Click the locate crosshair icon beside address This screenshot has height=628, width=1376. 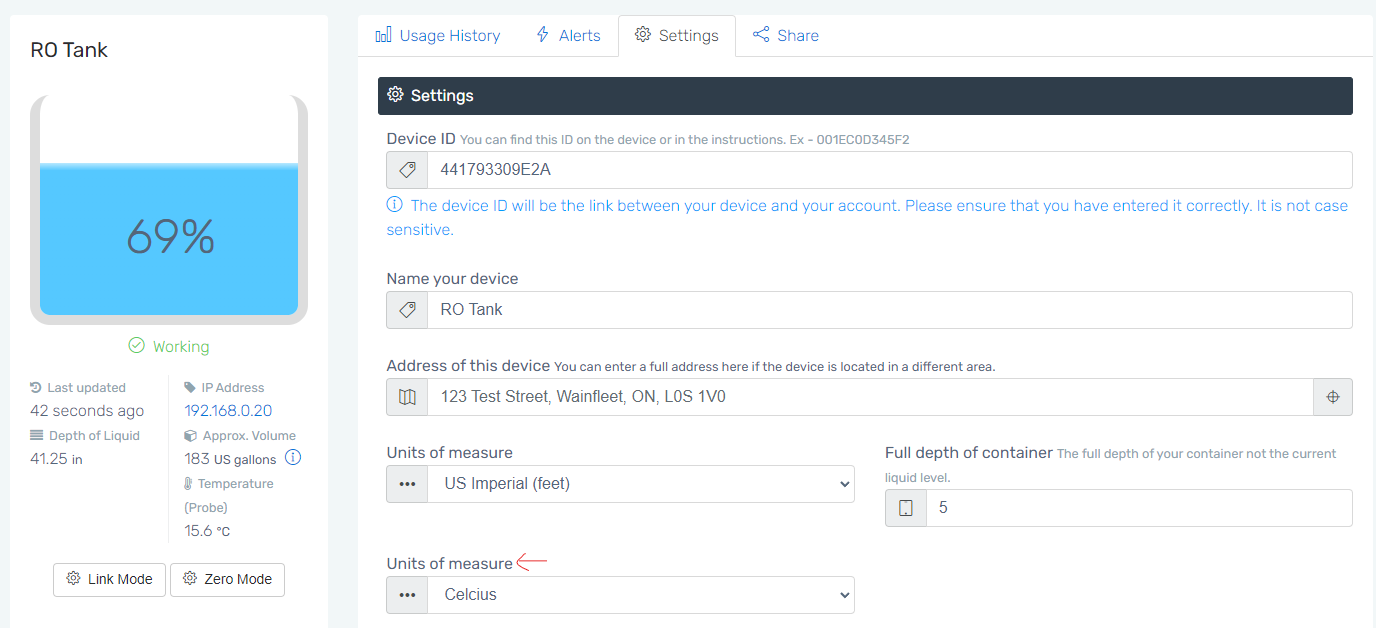(1333, 397)
